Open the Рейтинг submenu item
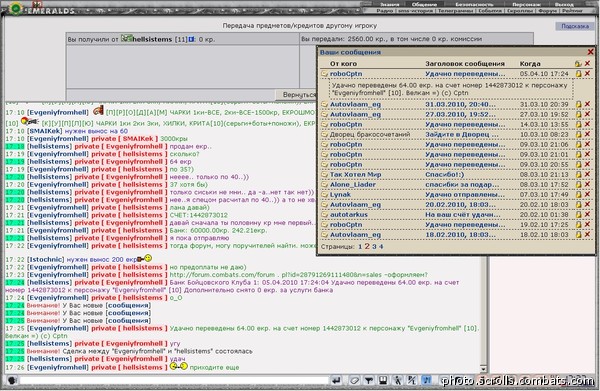This screenshot has width=600, height=391. coord(572,11)
